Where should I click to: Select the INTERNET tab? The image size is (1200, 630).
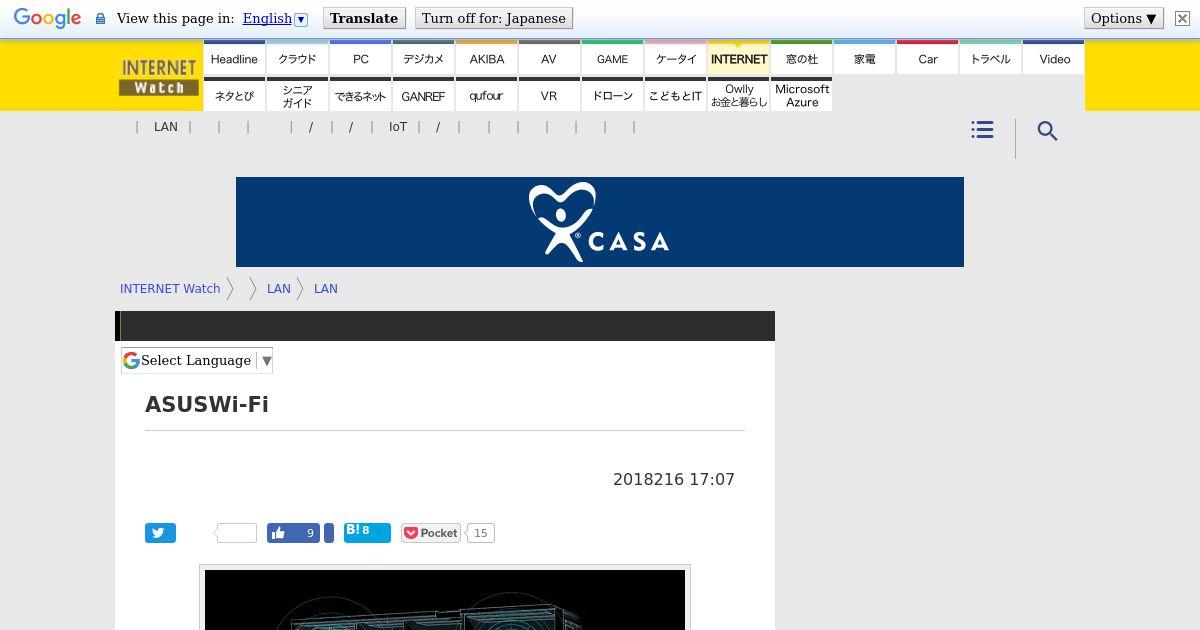[739, 59]
